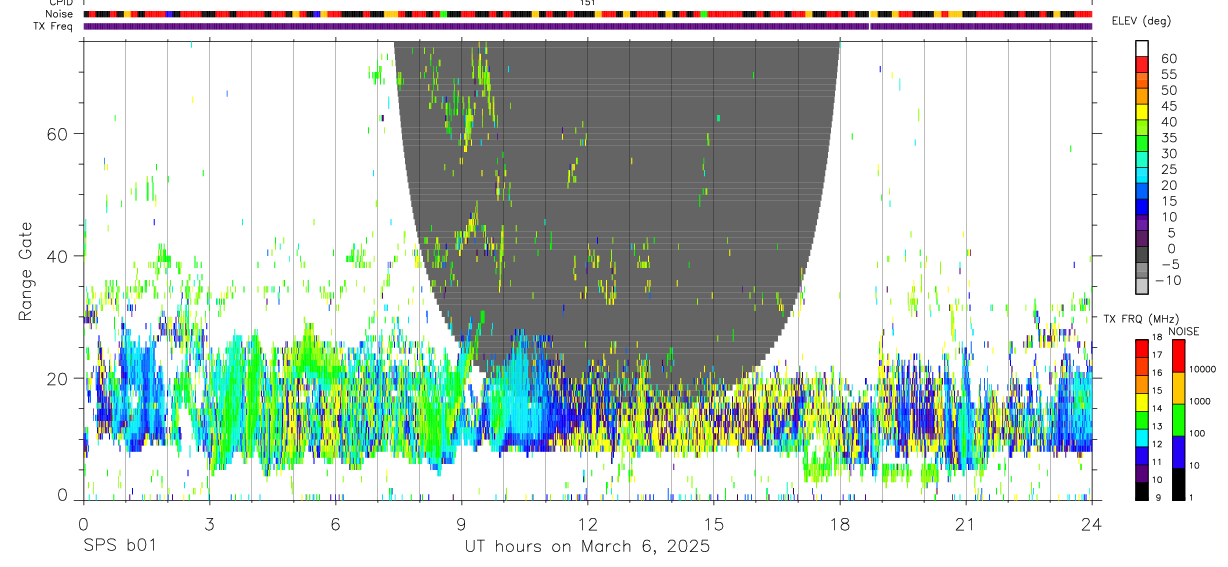
Task: Click the 'ELEV (deg)' colorbar title
Action: [1141, 21]
